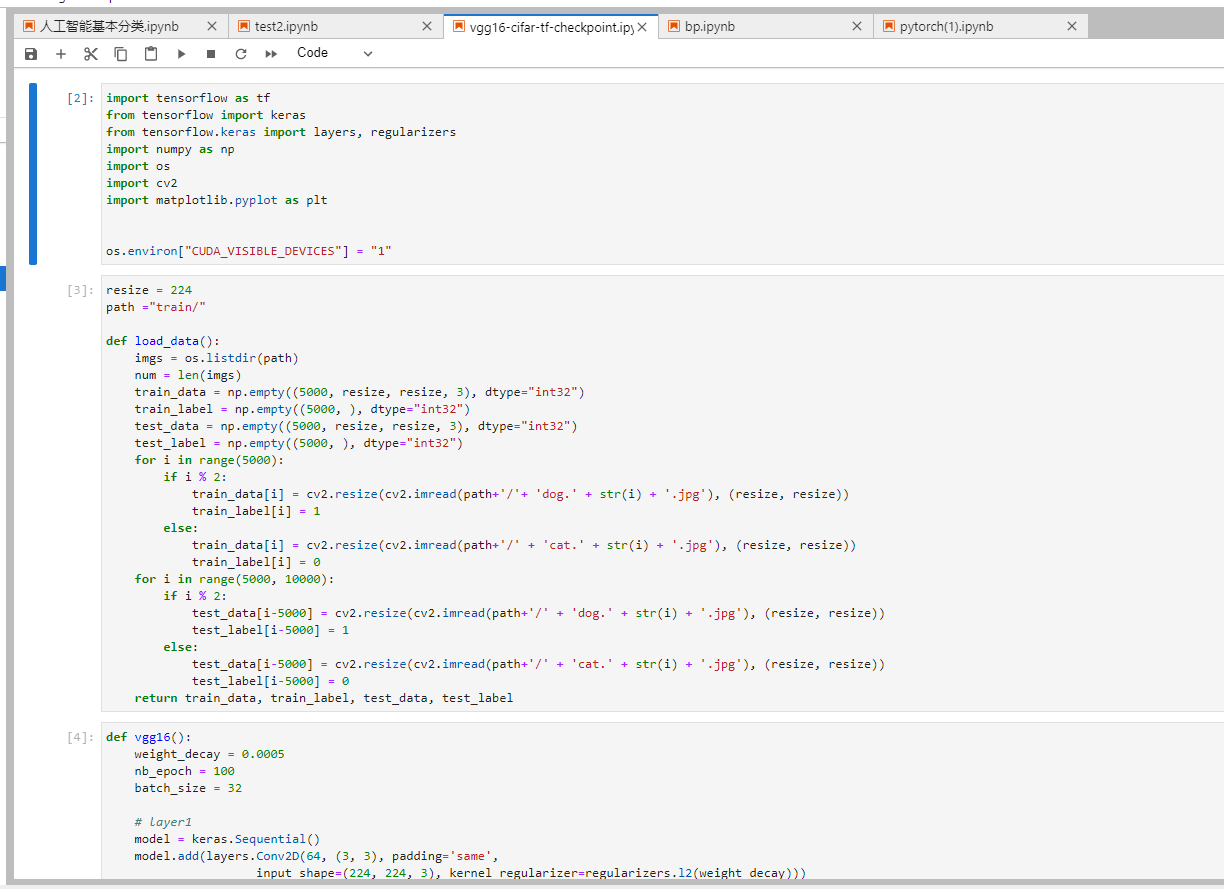The height and width of the screenshot is (889, 1224).
Task: Click the return train_data line
Action: click(324, 698)
